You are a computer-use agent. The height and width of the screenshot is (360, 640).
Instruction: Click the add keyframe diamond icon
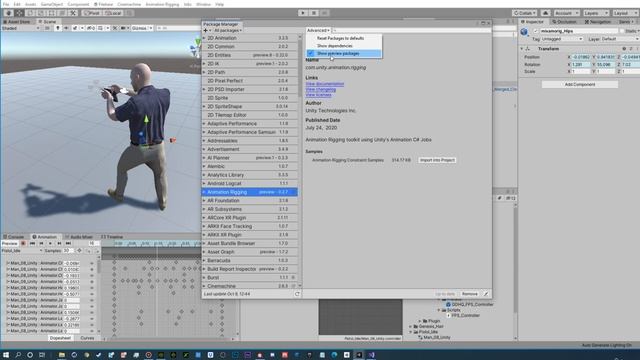click(79, 251)
